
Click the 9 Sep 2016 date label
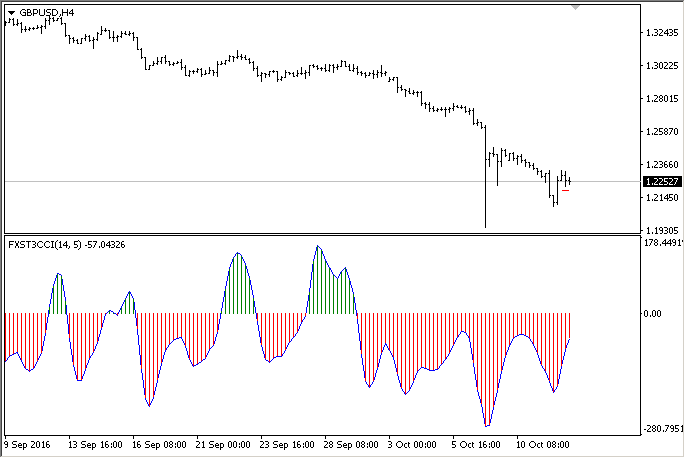click(x=27, y=445)
